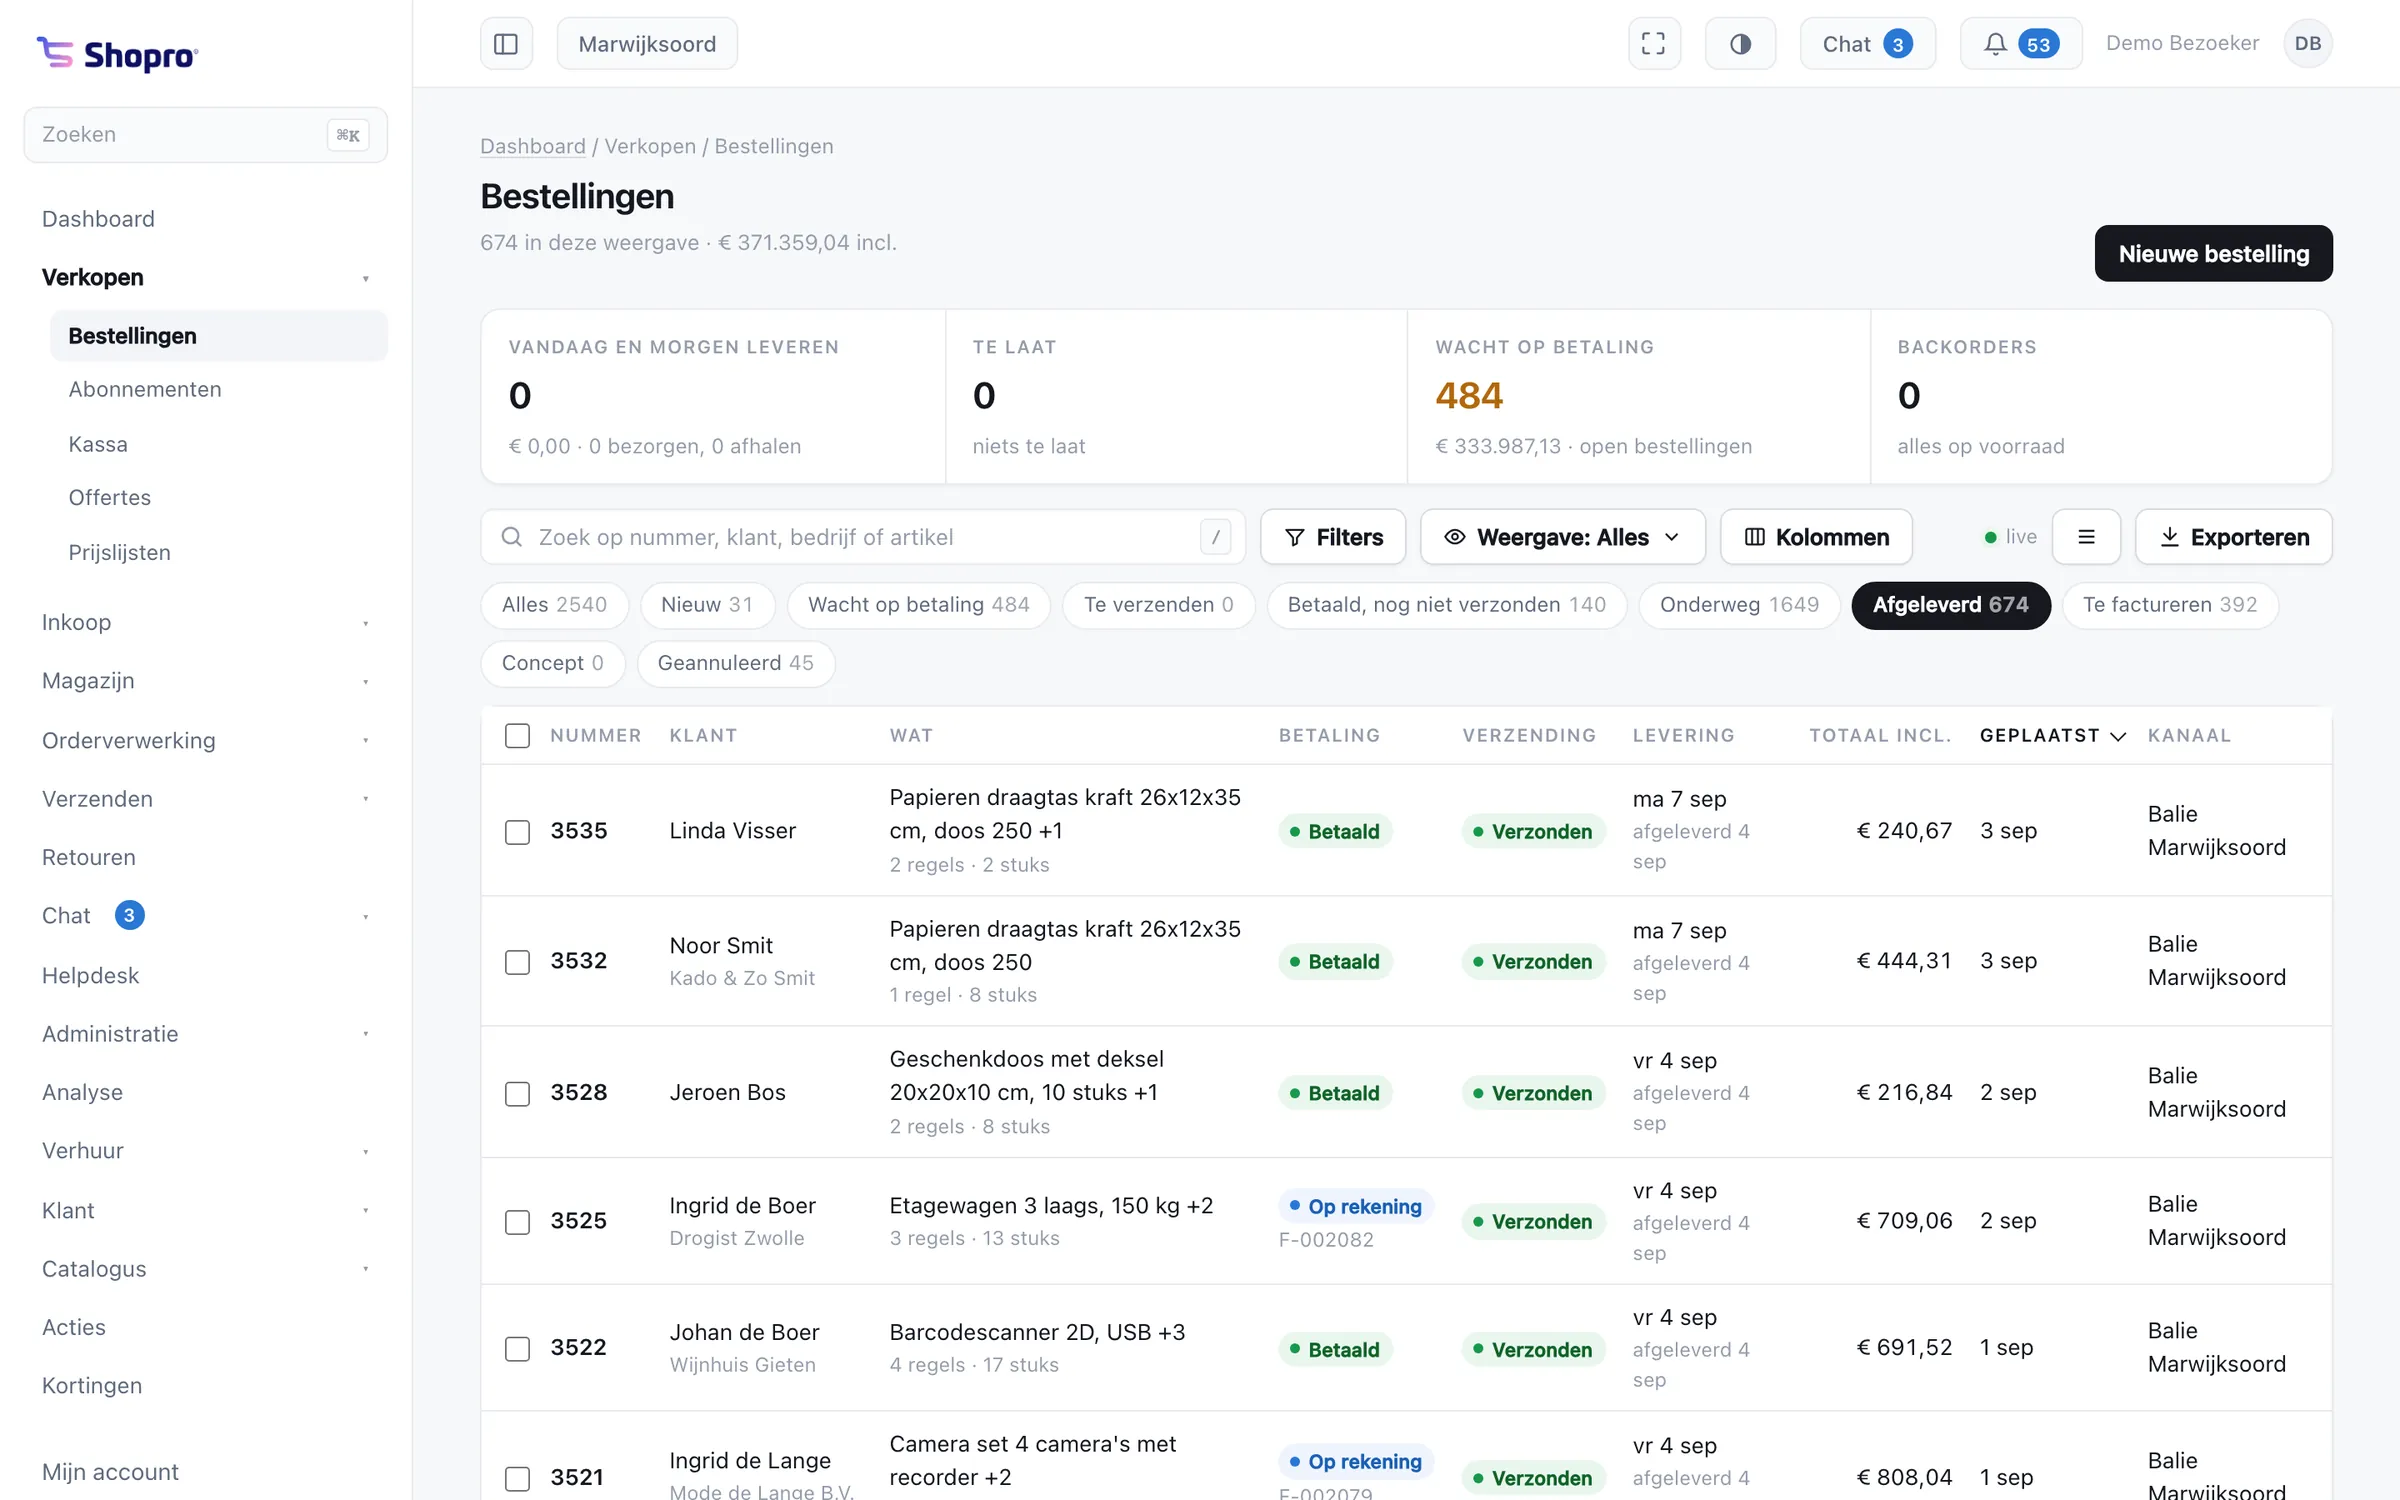Expand the Verzenden sidebar section
The width and height of the screenshot is (2400, 1500).
click(206, 799)
